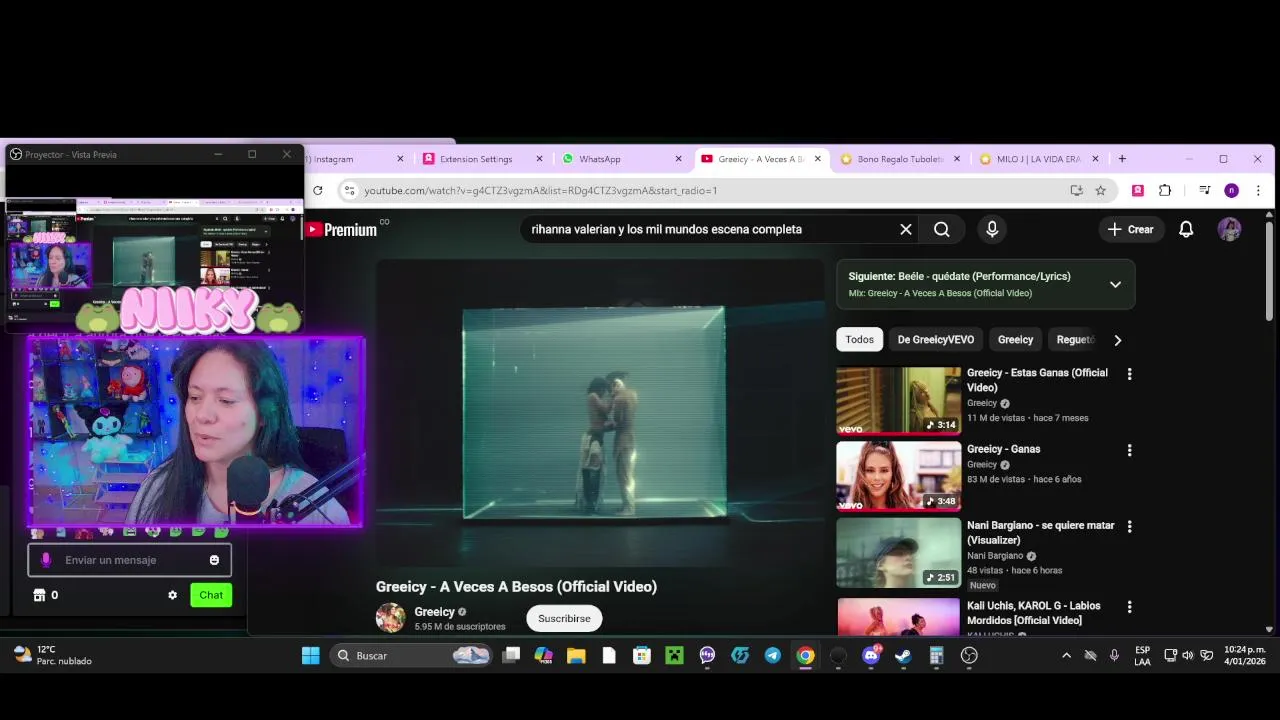
Task: Open the YouTube account avatar
Action: pos(1229,229)
